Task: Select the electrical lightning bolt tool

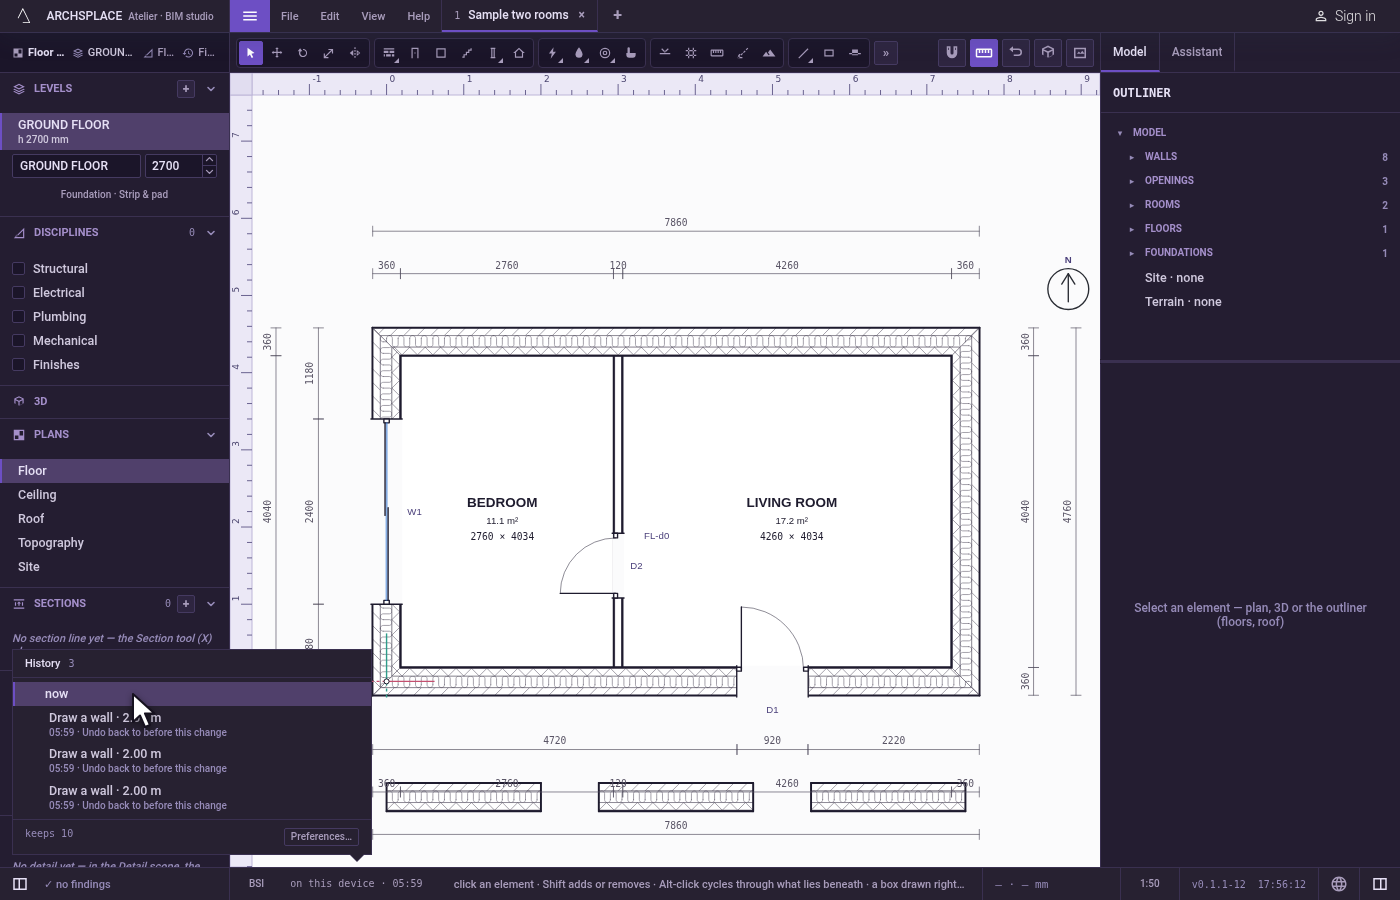Action: pos(553,53)
